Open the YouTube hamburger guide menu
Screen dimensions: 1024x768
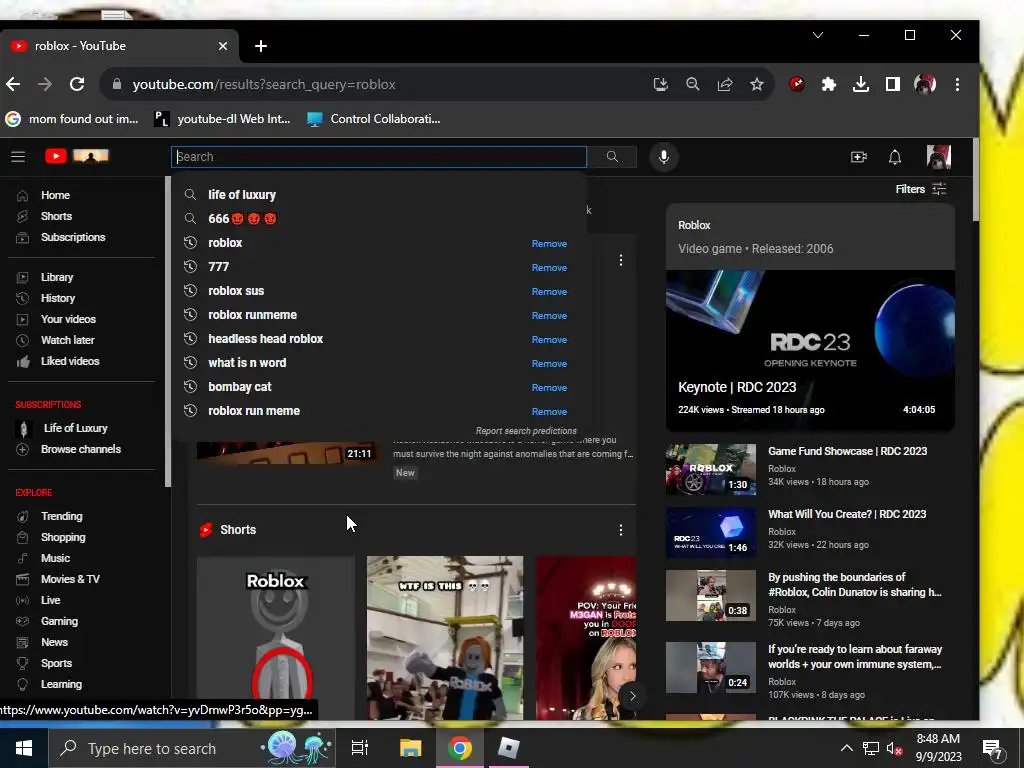[18, 157]
